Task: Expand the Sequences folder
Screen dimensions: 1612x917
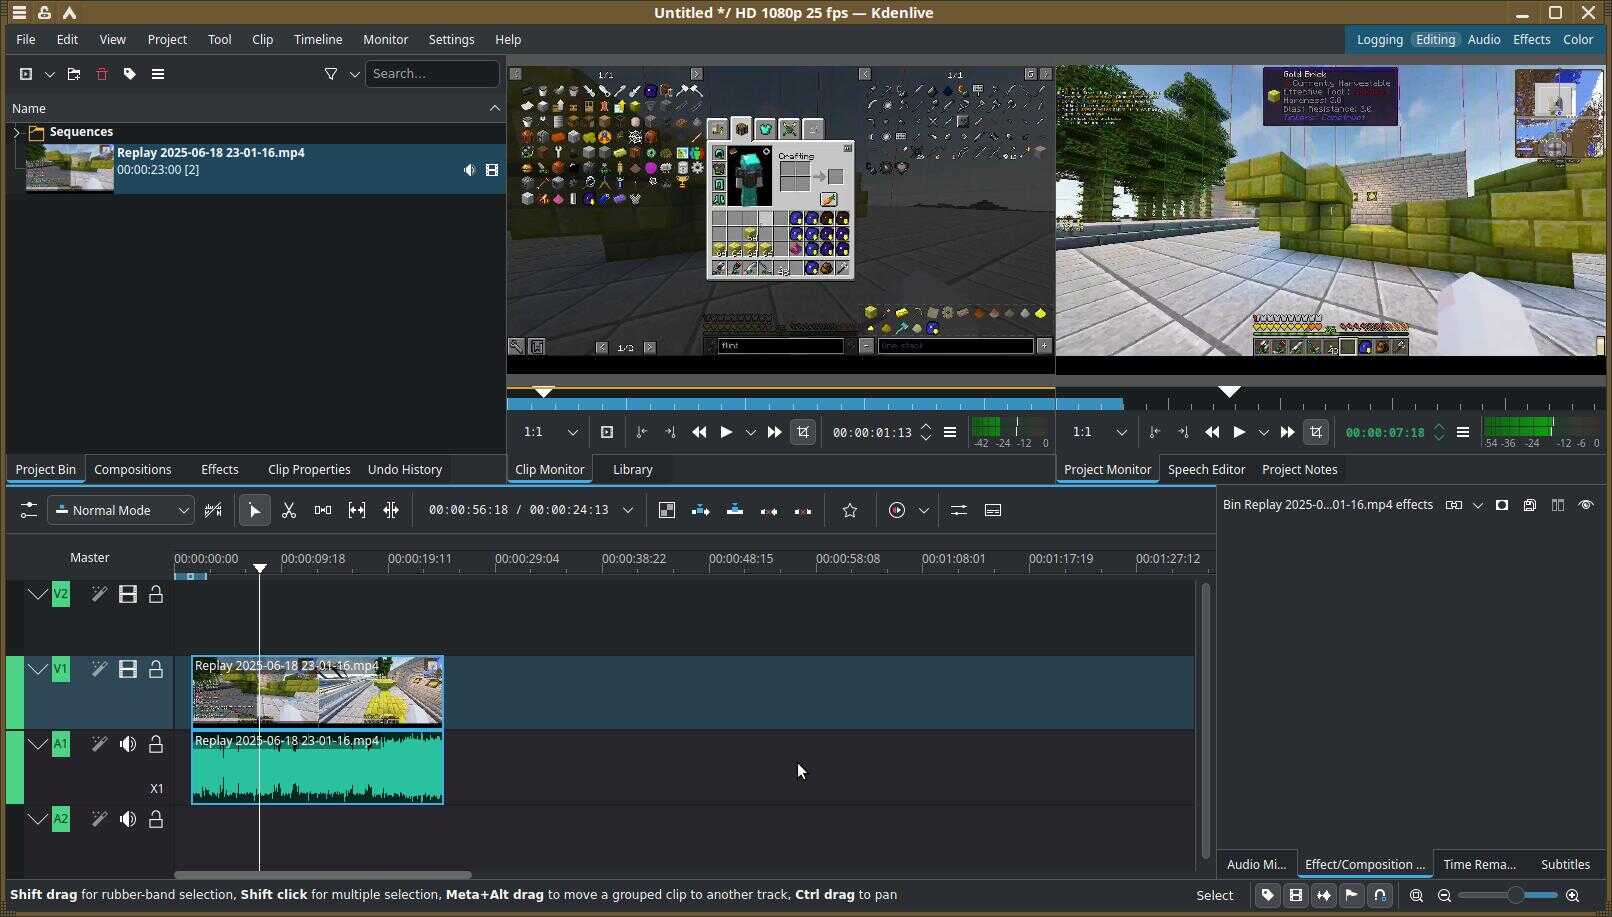Action: pos(16,132)
